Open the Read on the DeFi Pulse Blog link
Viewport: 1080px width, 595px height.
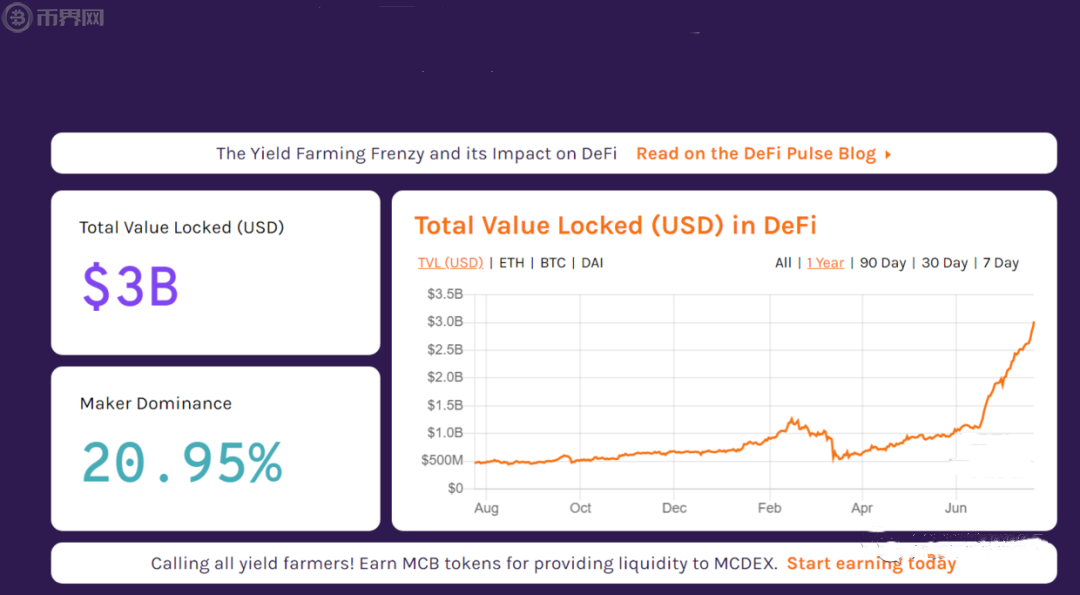[756, 154]
